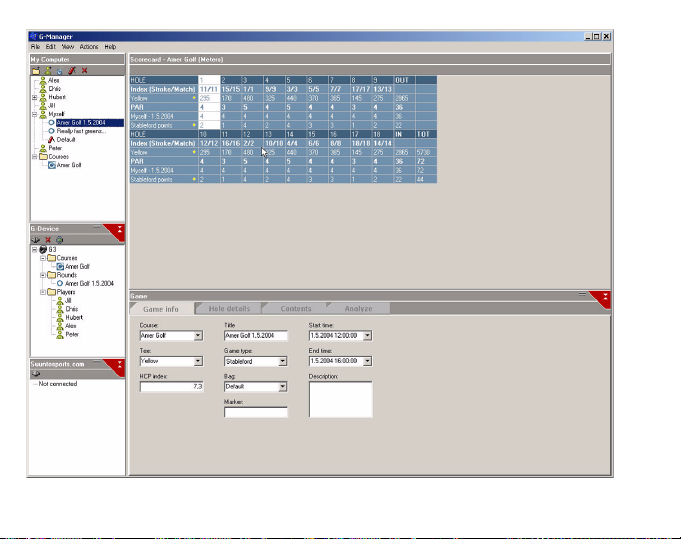Collapse the G-Device panel with red corner arrows
The height and width of the screenshot is (539, 681).
[x=119, y=229]
